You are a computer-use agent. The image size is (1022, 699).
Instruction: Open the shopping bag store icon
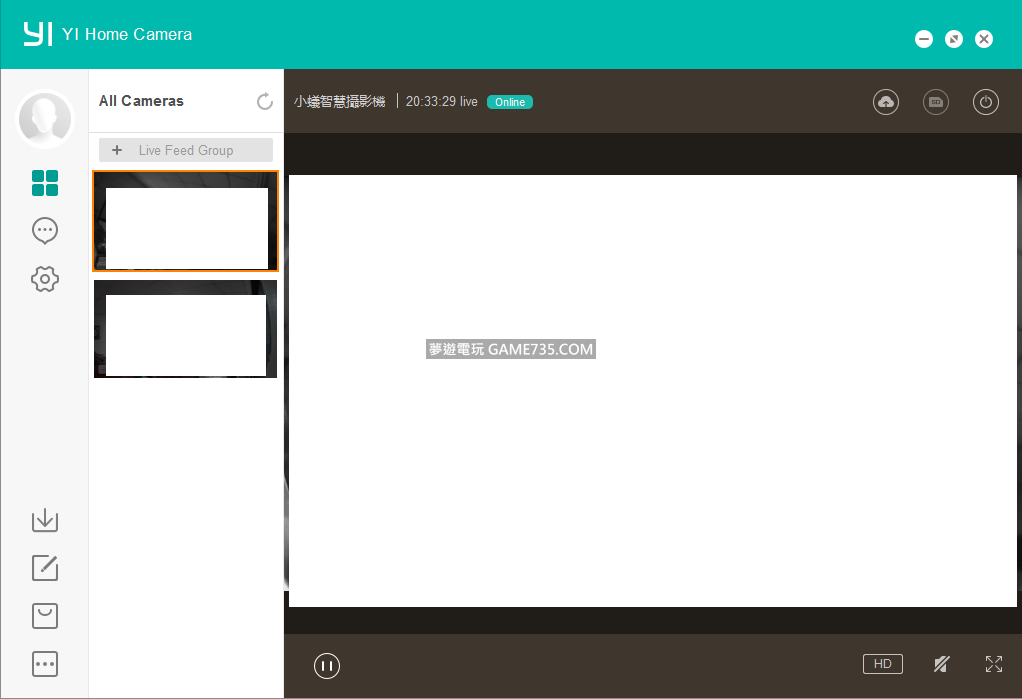[45, 616]
